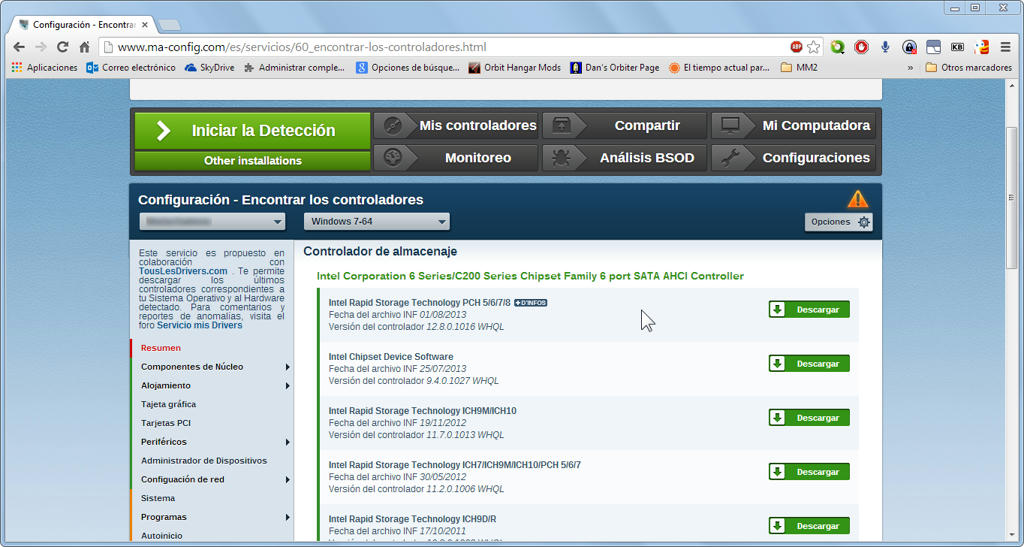1024x547 pixels.
Task: Click the Other installations button
Action: pyautogui.click(x=252, y=161)
